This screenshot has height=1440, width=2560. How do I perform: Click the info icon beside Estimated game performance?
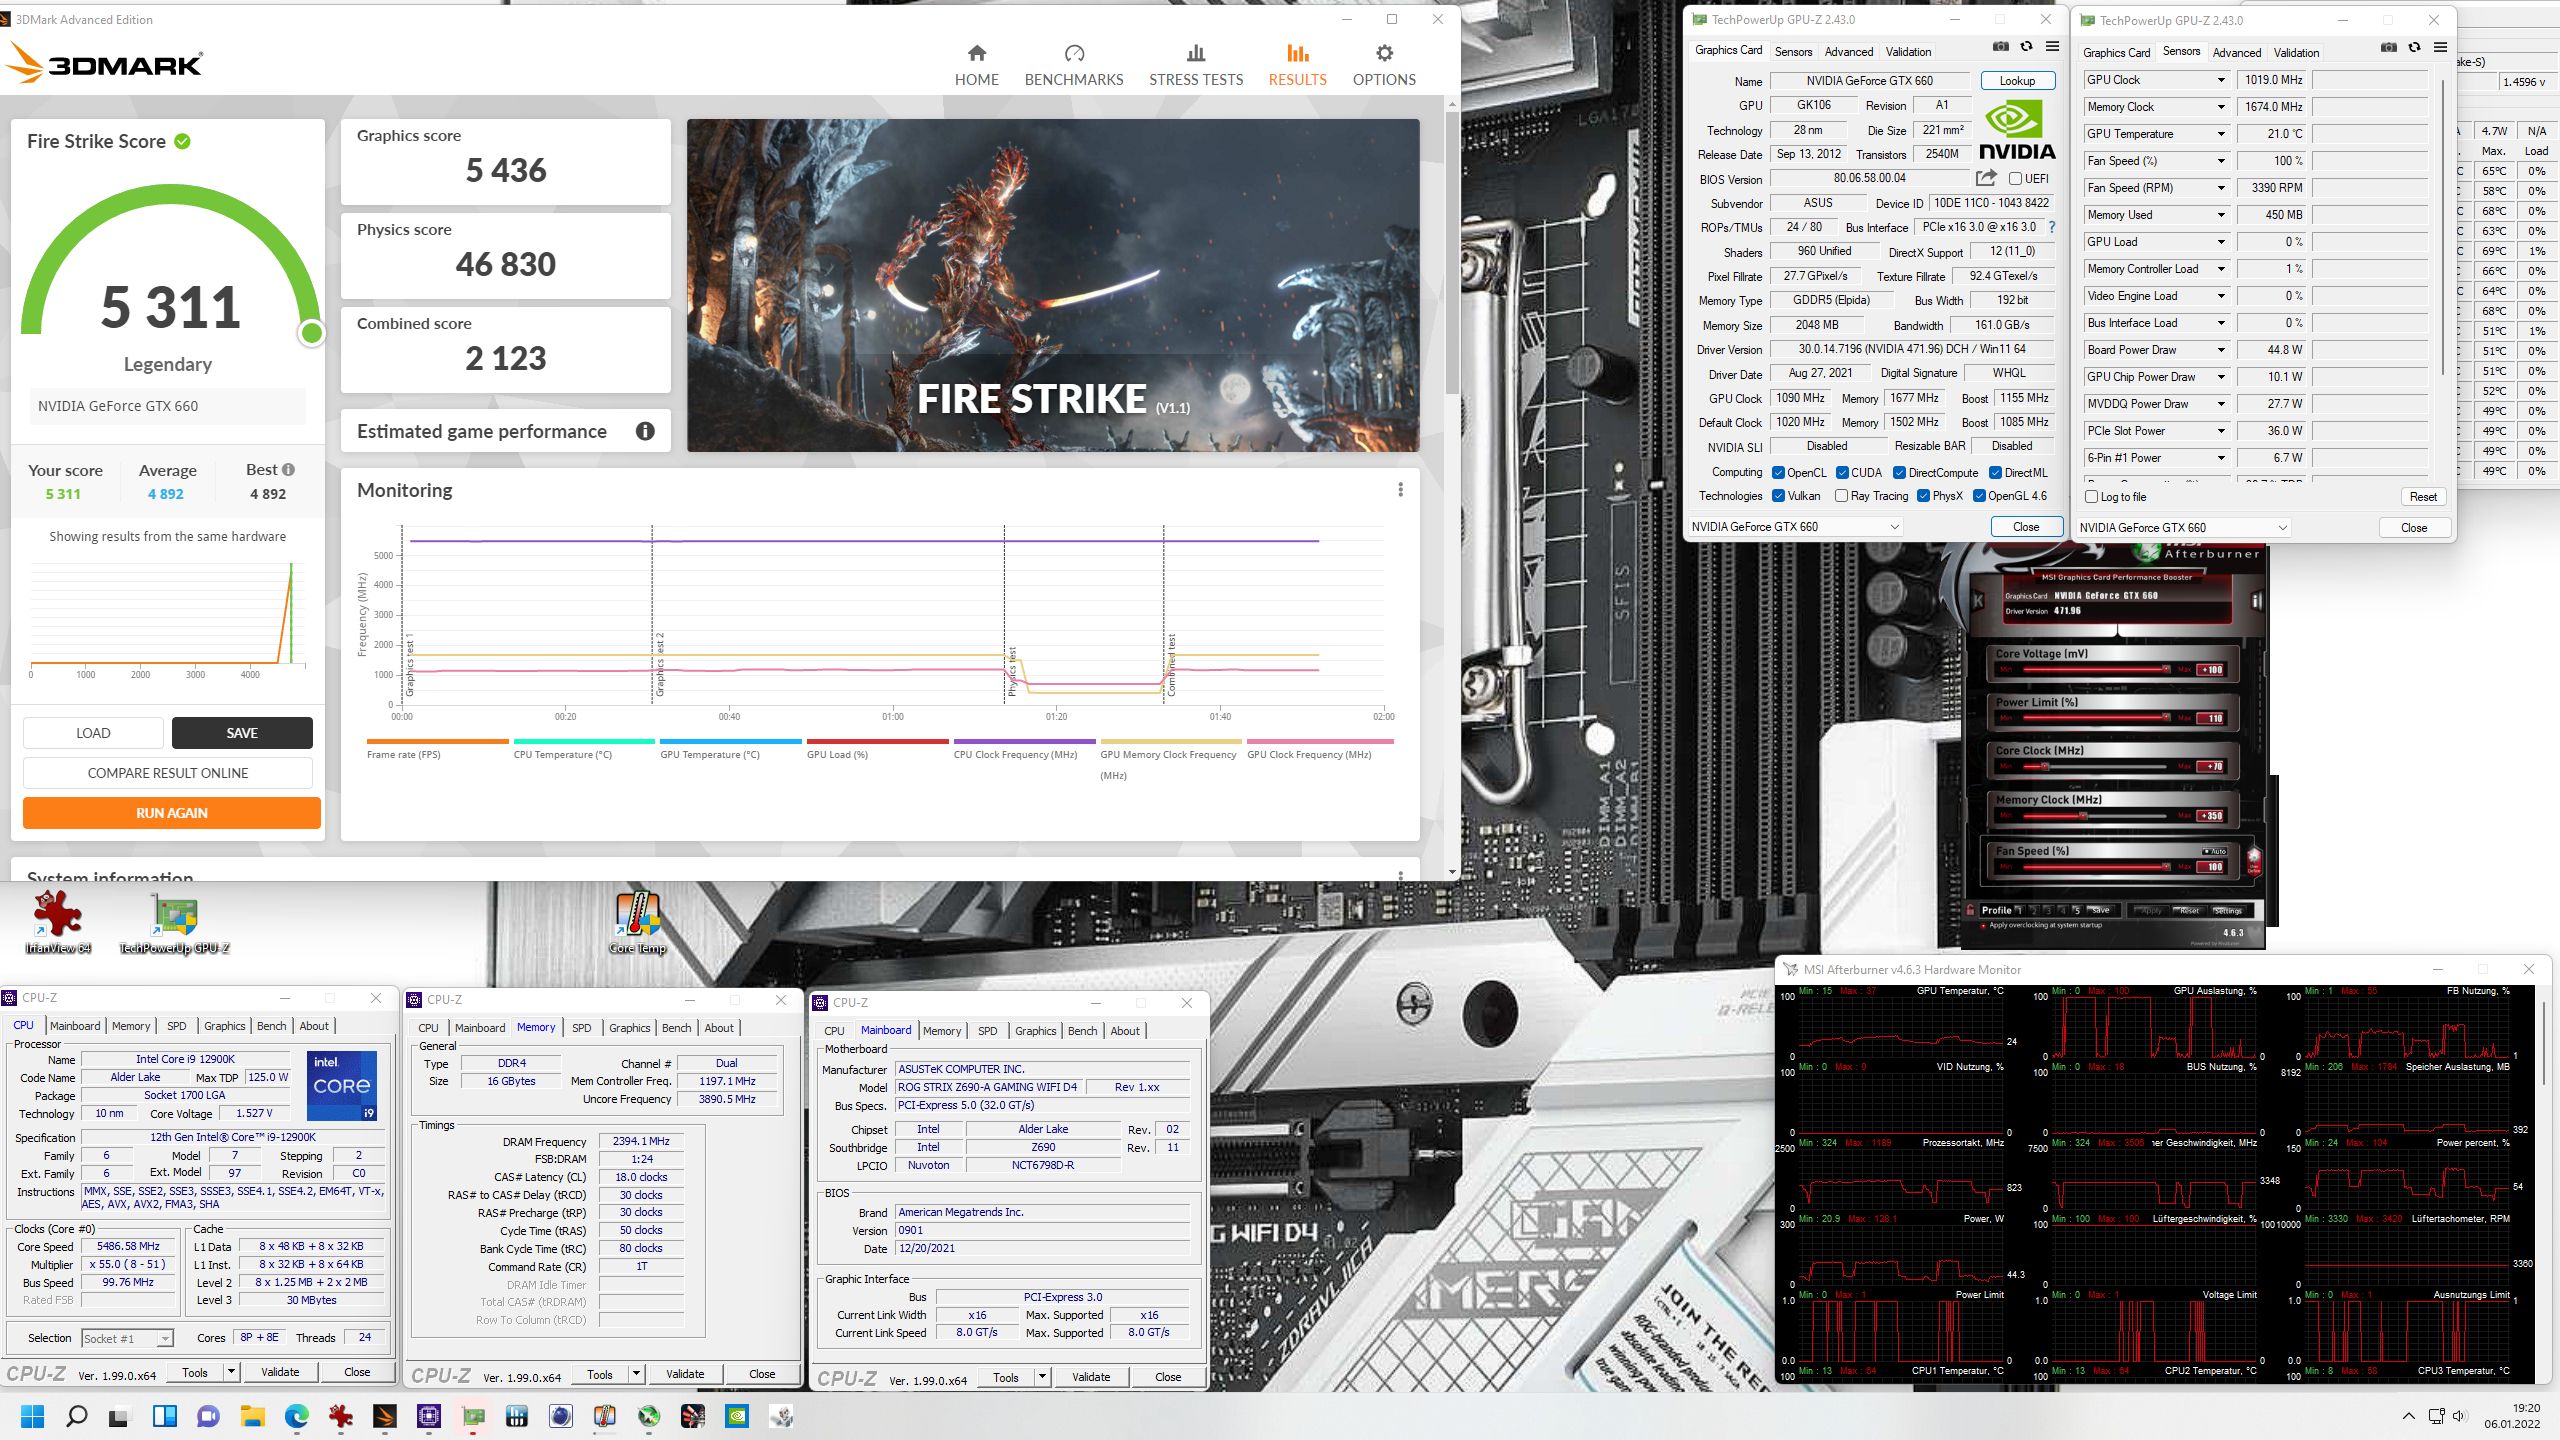(645, 431)
